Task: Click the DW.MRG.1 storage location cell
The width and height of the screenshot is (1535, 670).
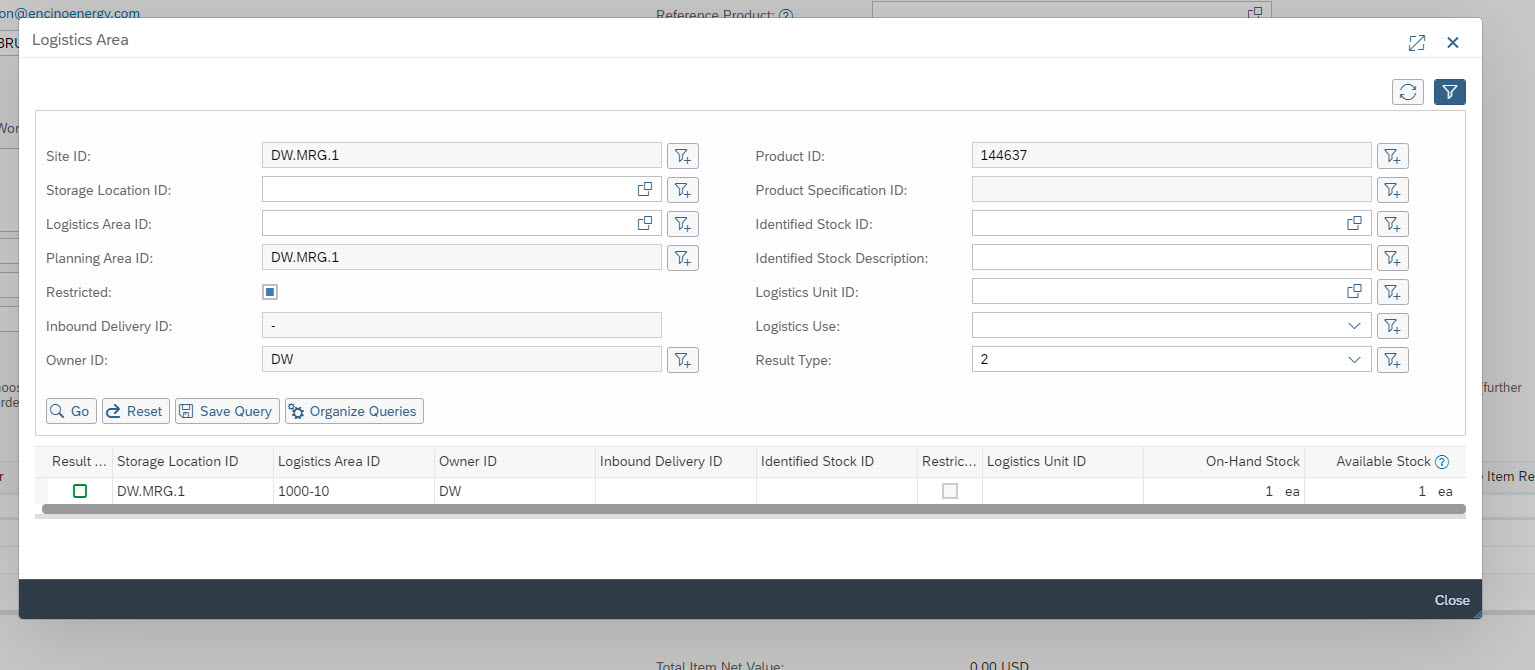Action: (192, 491)
